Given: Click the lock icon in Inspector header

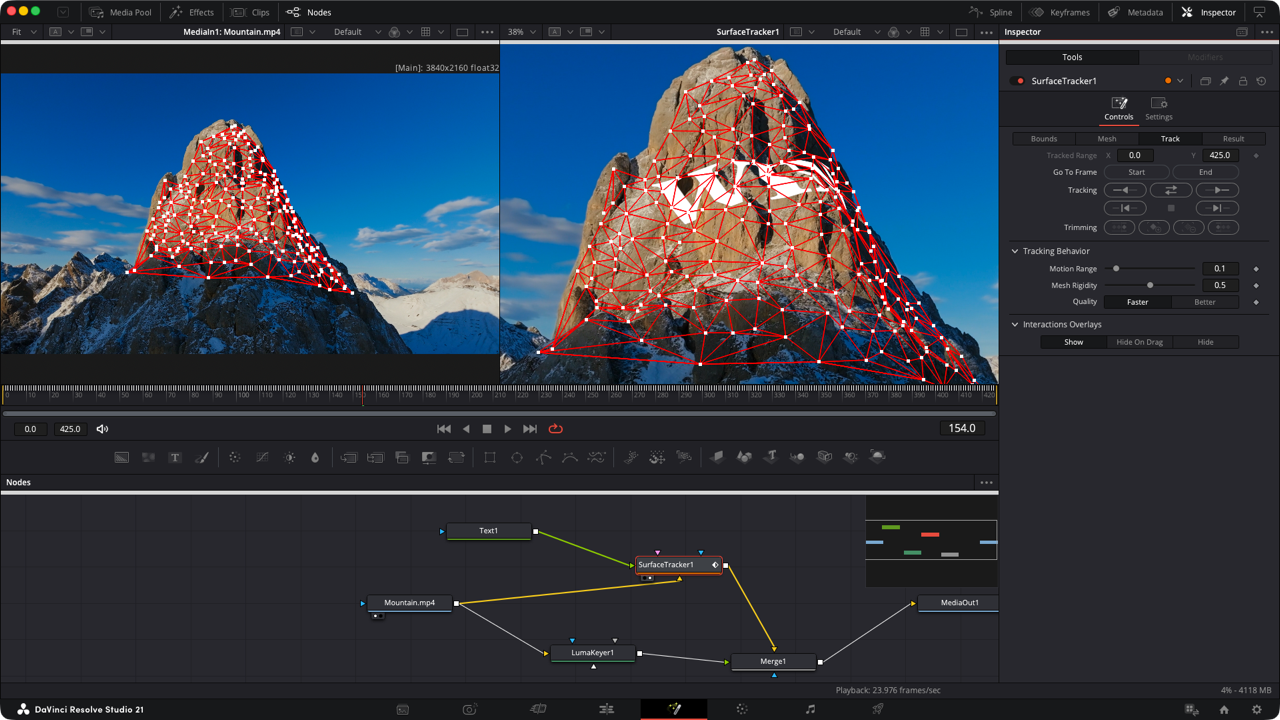Looking at the screenshot, I should [1243, 81].
